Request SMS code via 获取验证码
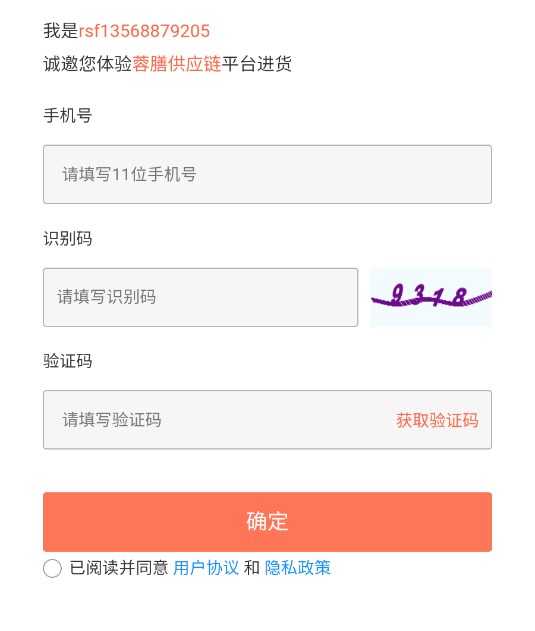 click(437, 420)
